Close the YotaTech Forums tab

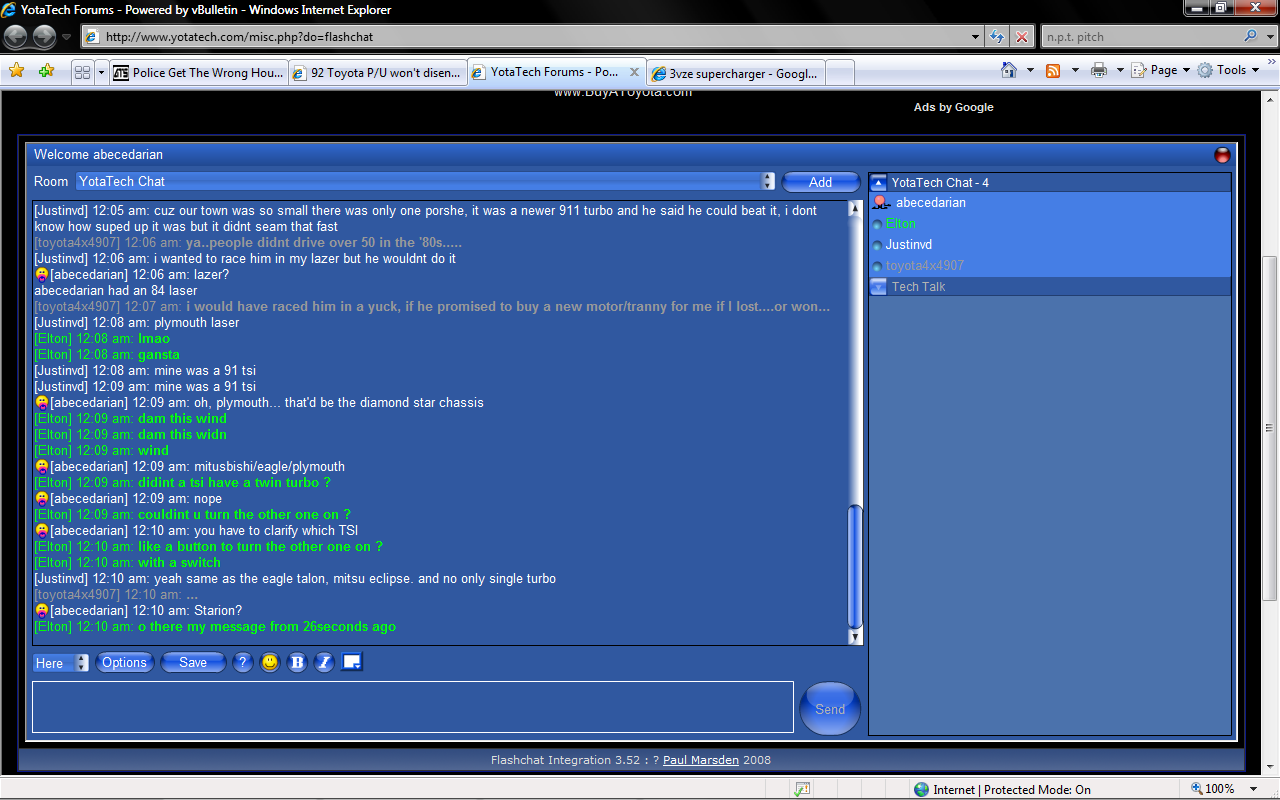click(x=634, y=72)
